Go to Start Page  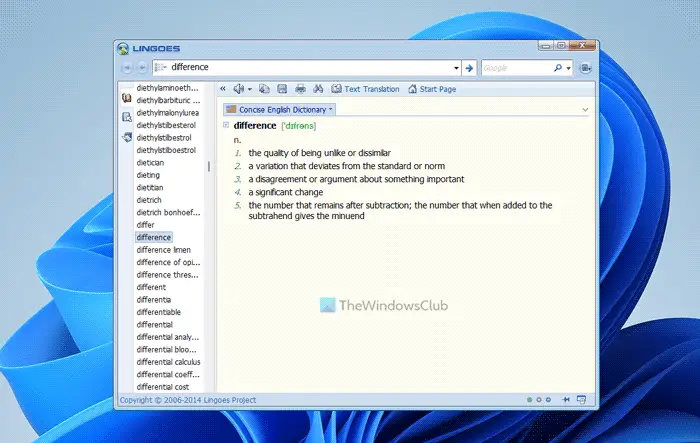[432, 89]
